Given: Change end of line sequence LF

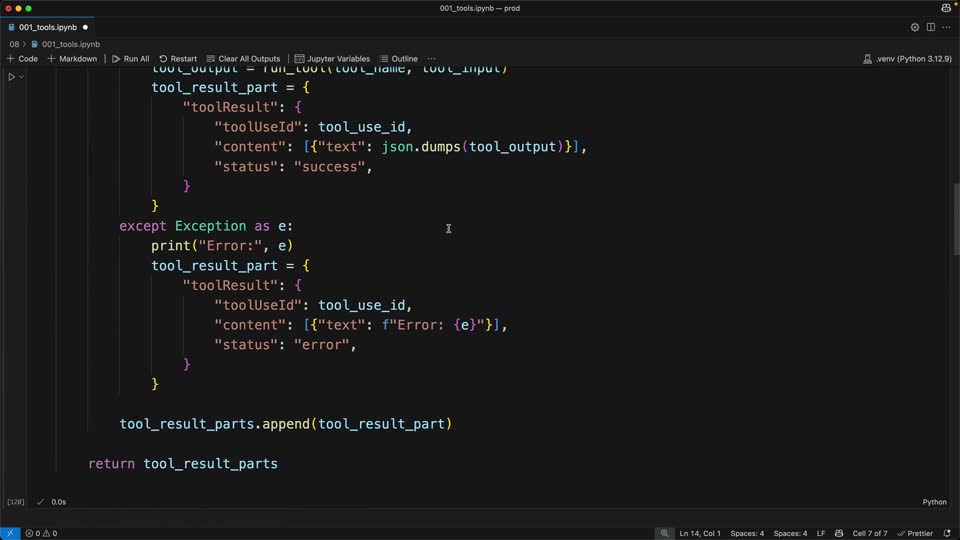Looking at the screenshot, I should tap(821, 533).
